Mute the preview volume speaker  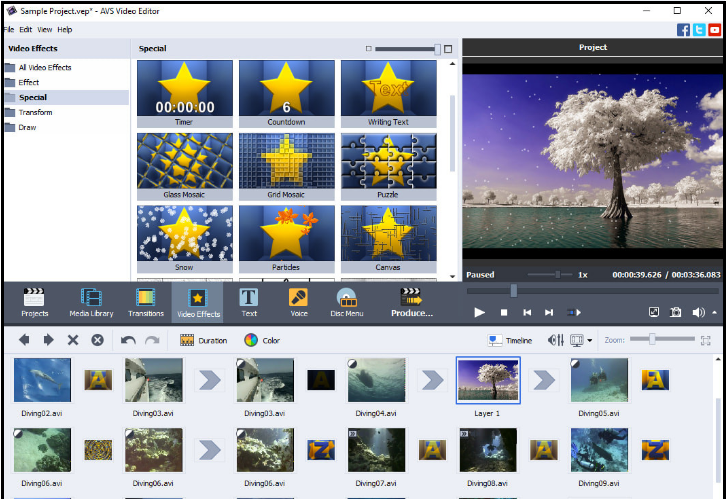697,312
